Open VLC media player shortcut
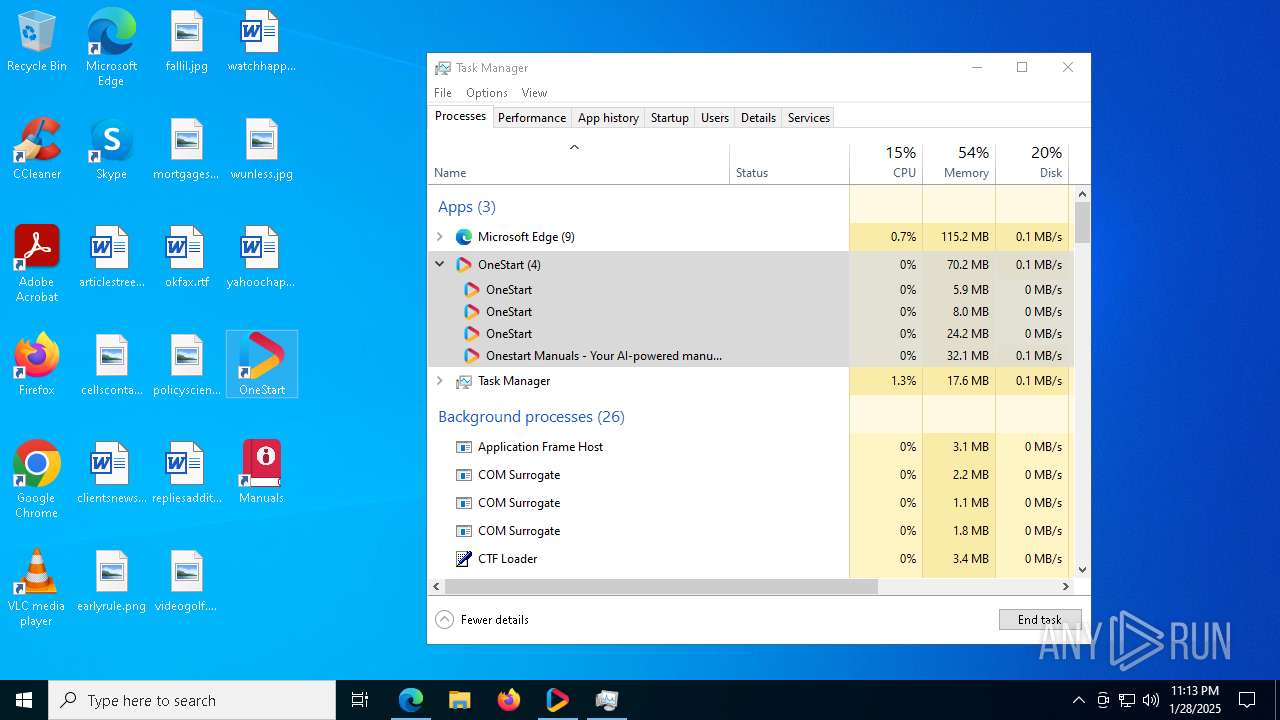This screenshot has width=1280, height=720. [37, 588]
